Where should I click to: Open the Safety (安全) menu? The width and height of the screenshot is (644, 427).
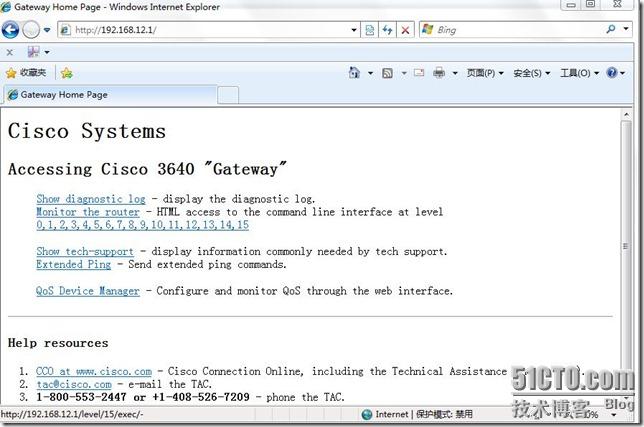point(531,73)
